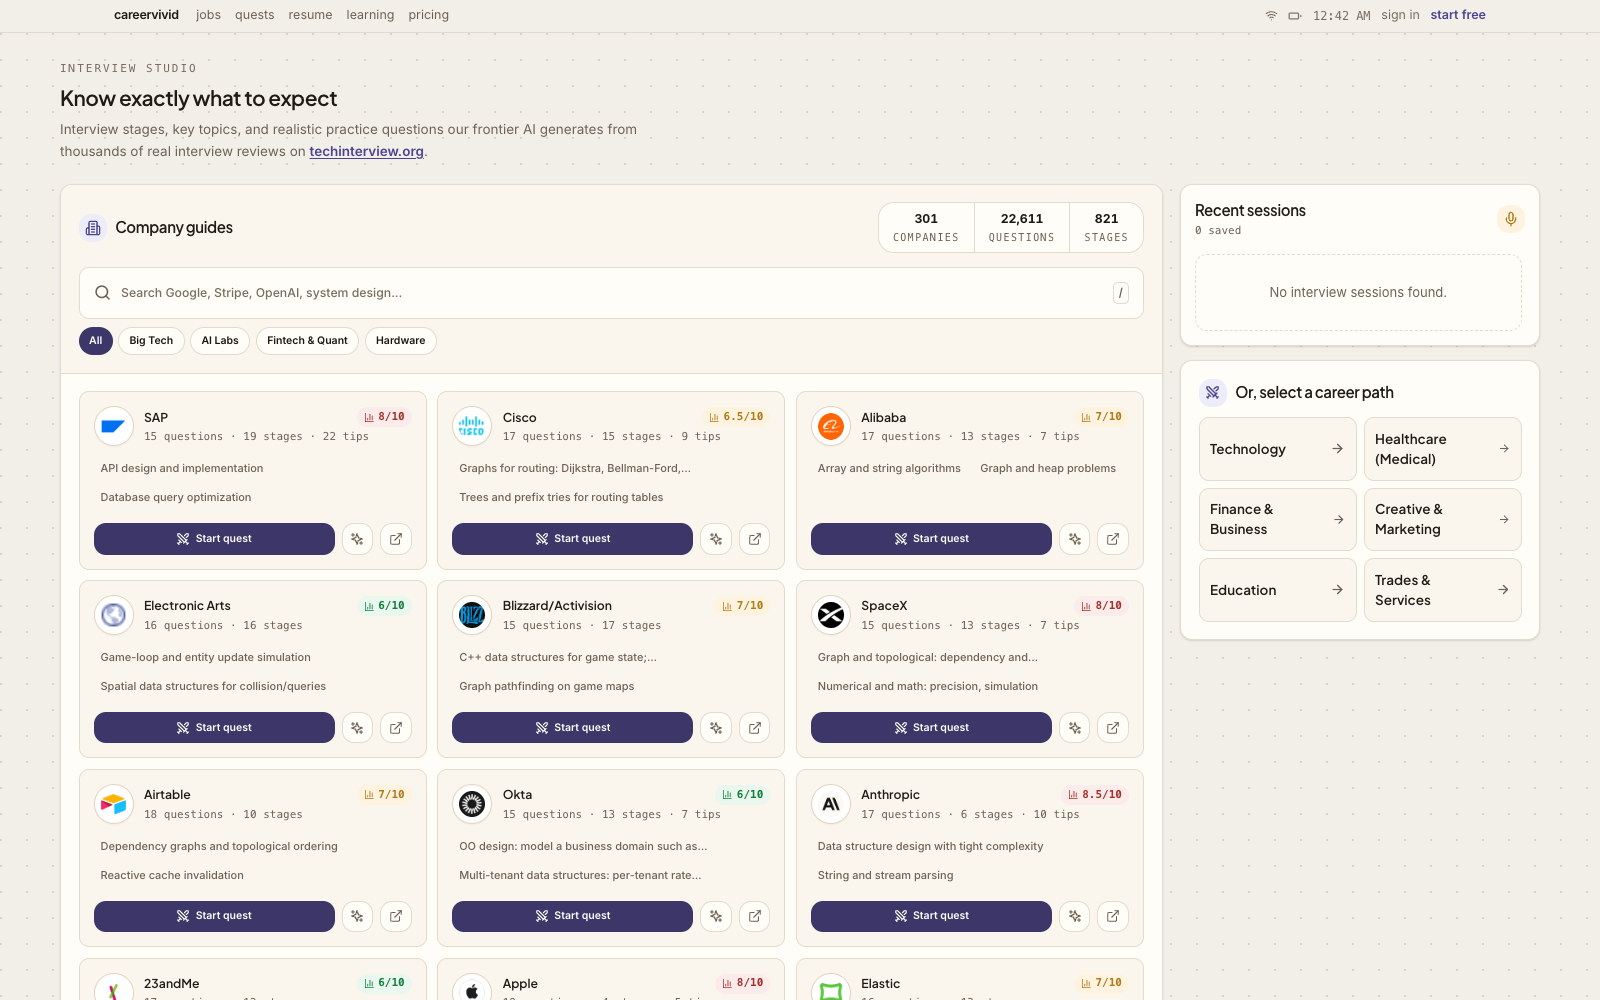Click the SAP company logo

click(x=114, y=426)
